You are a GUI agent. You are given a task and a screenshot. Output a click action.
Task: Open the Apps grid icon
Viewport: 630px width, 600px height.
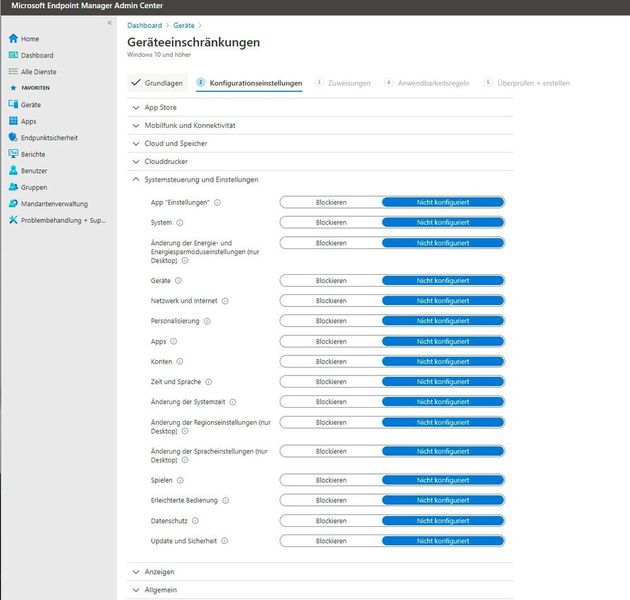click(13, 121)
